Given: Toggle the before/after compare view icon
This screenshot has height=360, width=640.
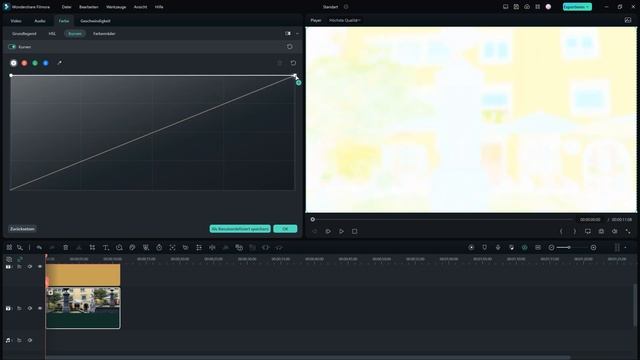Looking at the screenshot, I should (x=288, y=33).
